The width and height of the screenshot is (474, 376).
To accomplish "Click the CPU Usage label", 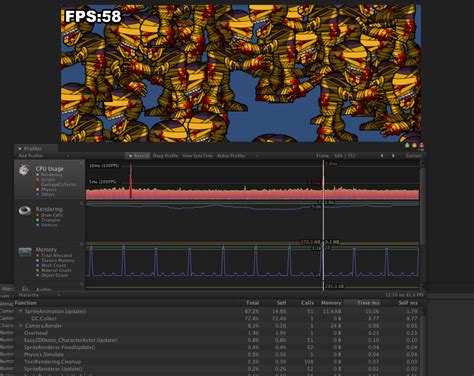I will (50, 169).
